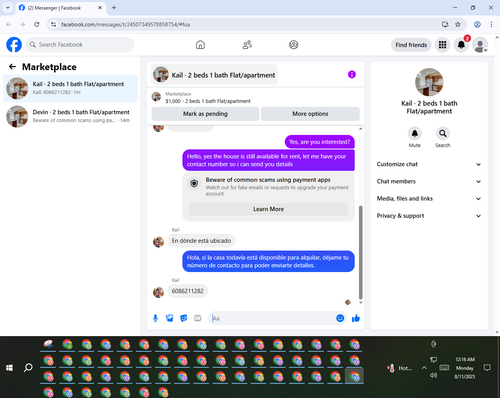This screenshot has height=398, width=500.
Task: Open the Facebook menu grid icon
Action: [x=442, y=45]
